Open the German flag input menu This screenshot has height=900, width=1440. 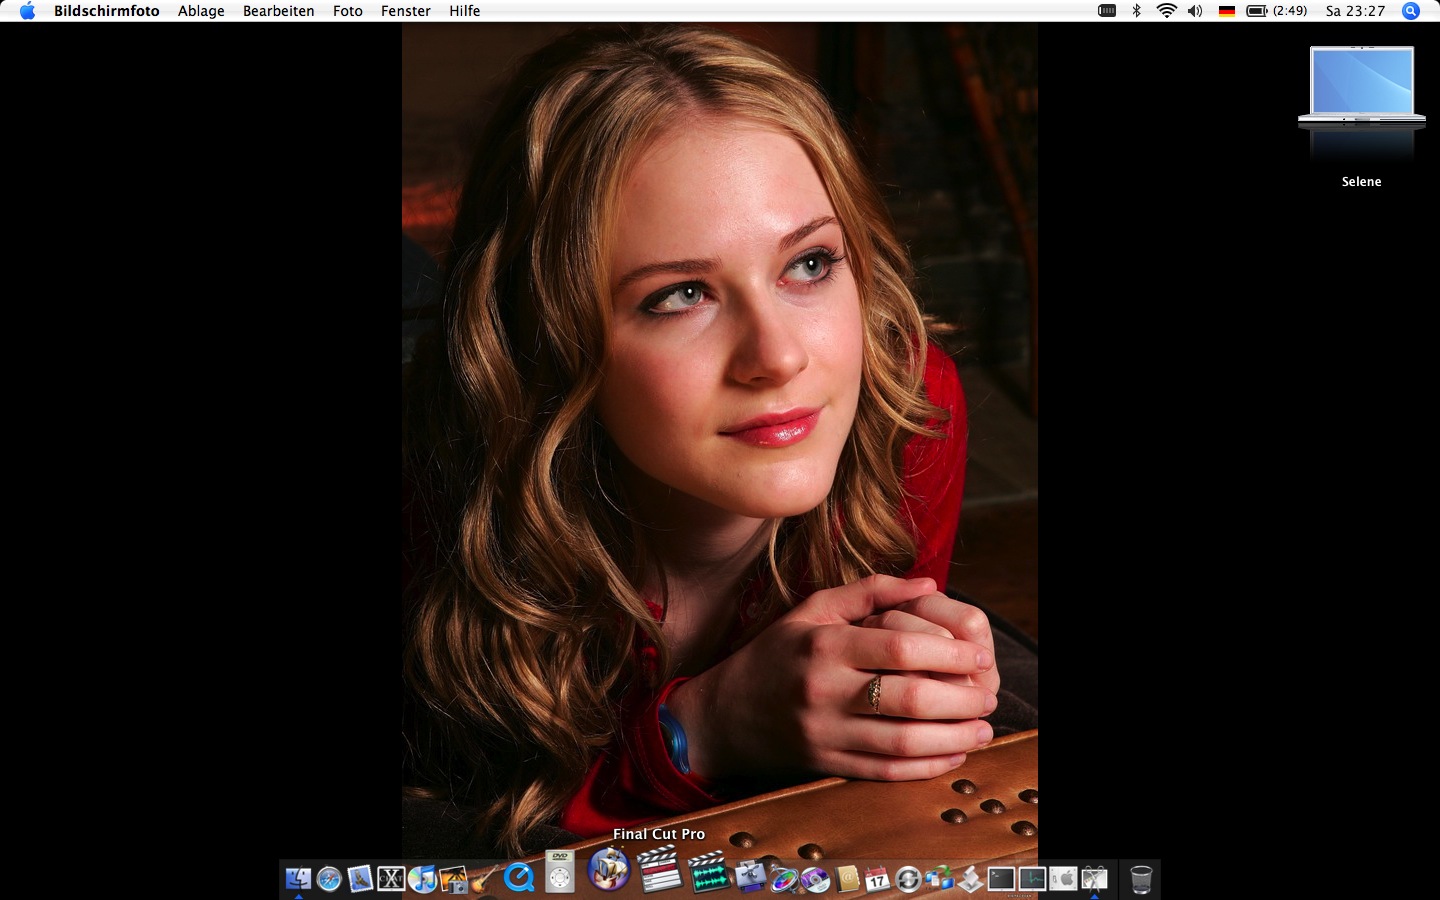click(1227, 11)
